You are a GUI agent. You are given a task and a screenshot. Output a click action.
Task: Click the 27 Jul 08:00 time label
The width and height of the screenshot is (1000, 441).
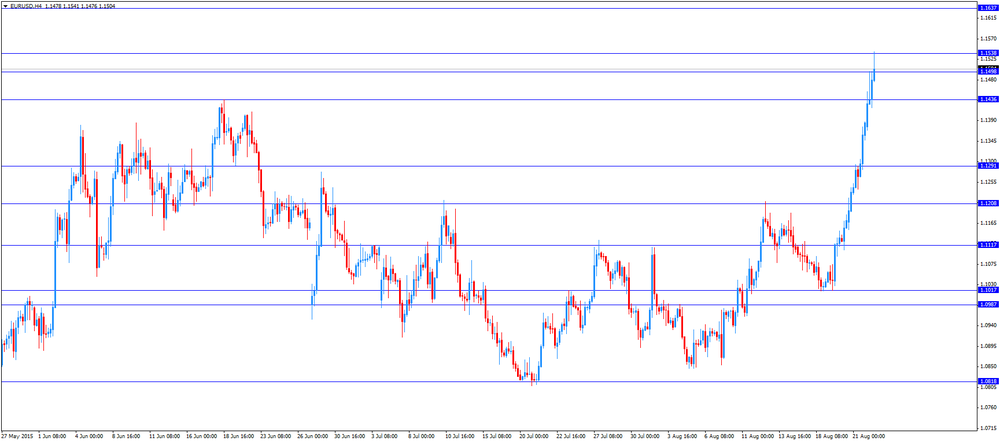(x=607, y=437)
